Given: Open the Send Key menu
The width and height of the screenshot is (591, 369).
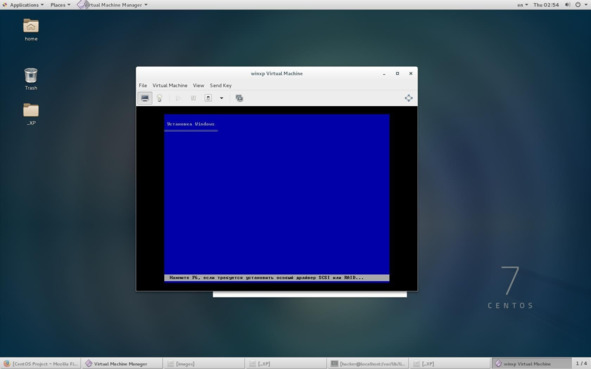Looking at the screenshot, I should (x=221, y=86).
